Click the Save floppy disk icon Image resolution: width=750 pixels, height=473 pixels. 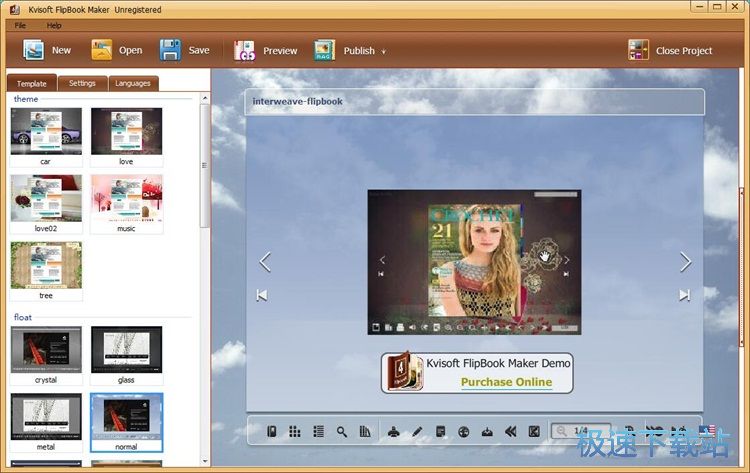170,50
